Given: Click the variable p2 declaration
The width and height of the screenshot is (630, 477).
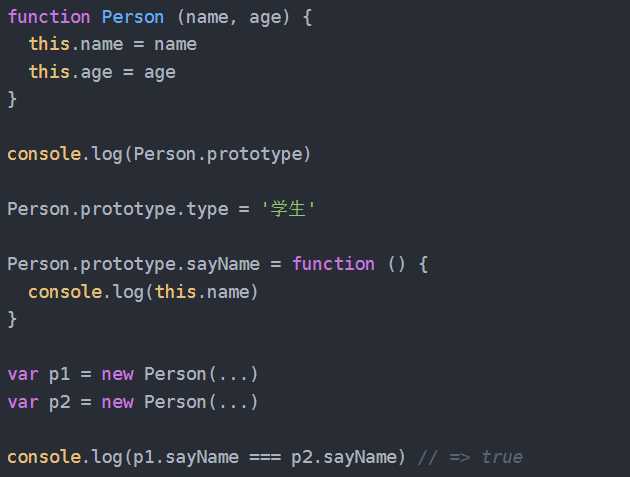Looking at the screenshot, I should (x=133, y=402).
